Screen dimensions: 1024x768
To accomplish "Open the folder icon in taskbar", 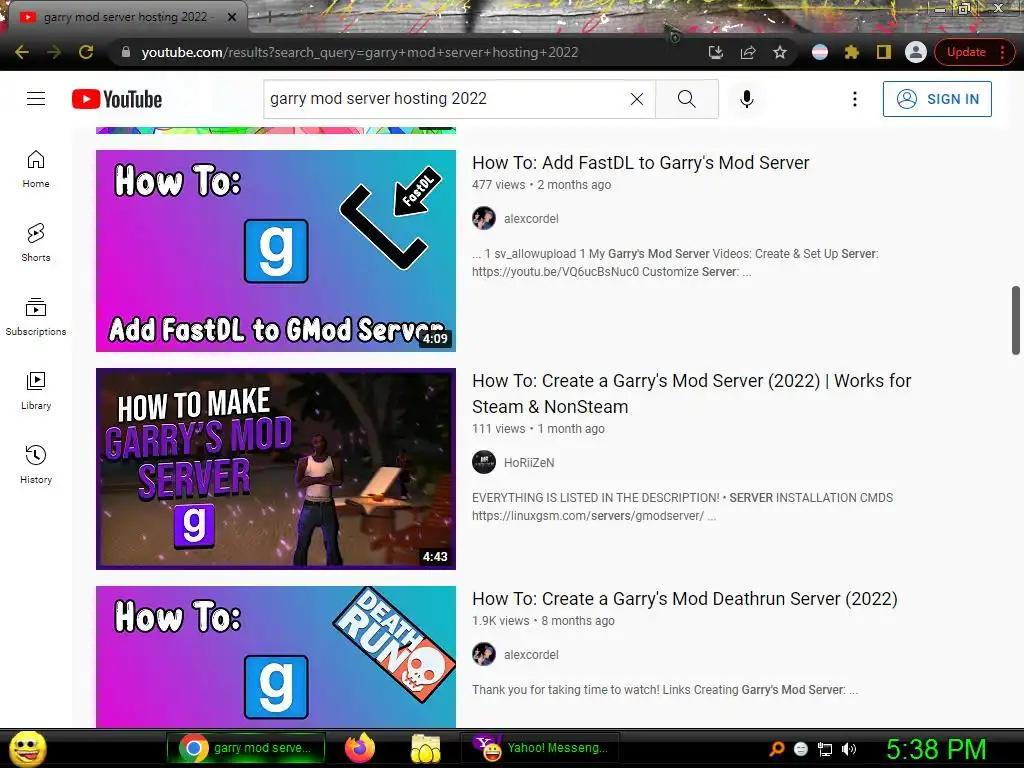I will point(426,748).
